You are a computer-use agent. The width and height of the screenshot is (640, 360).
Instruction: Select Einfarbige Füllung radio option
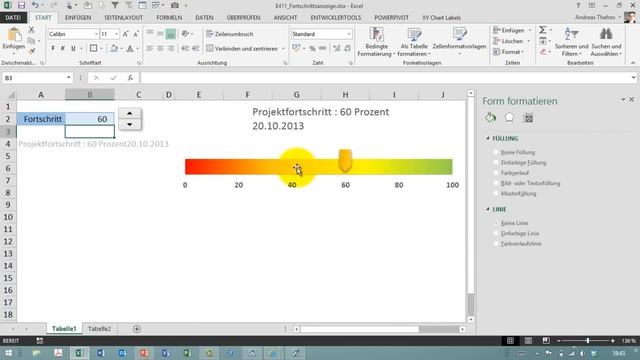(496, 162)
